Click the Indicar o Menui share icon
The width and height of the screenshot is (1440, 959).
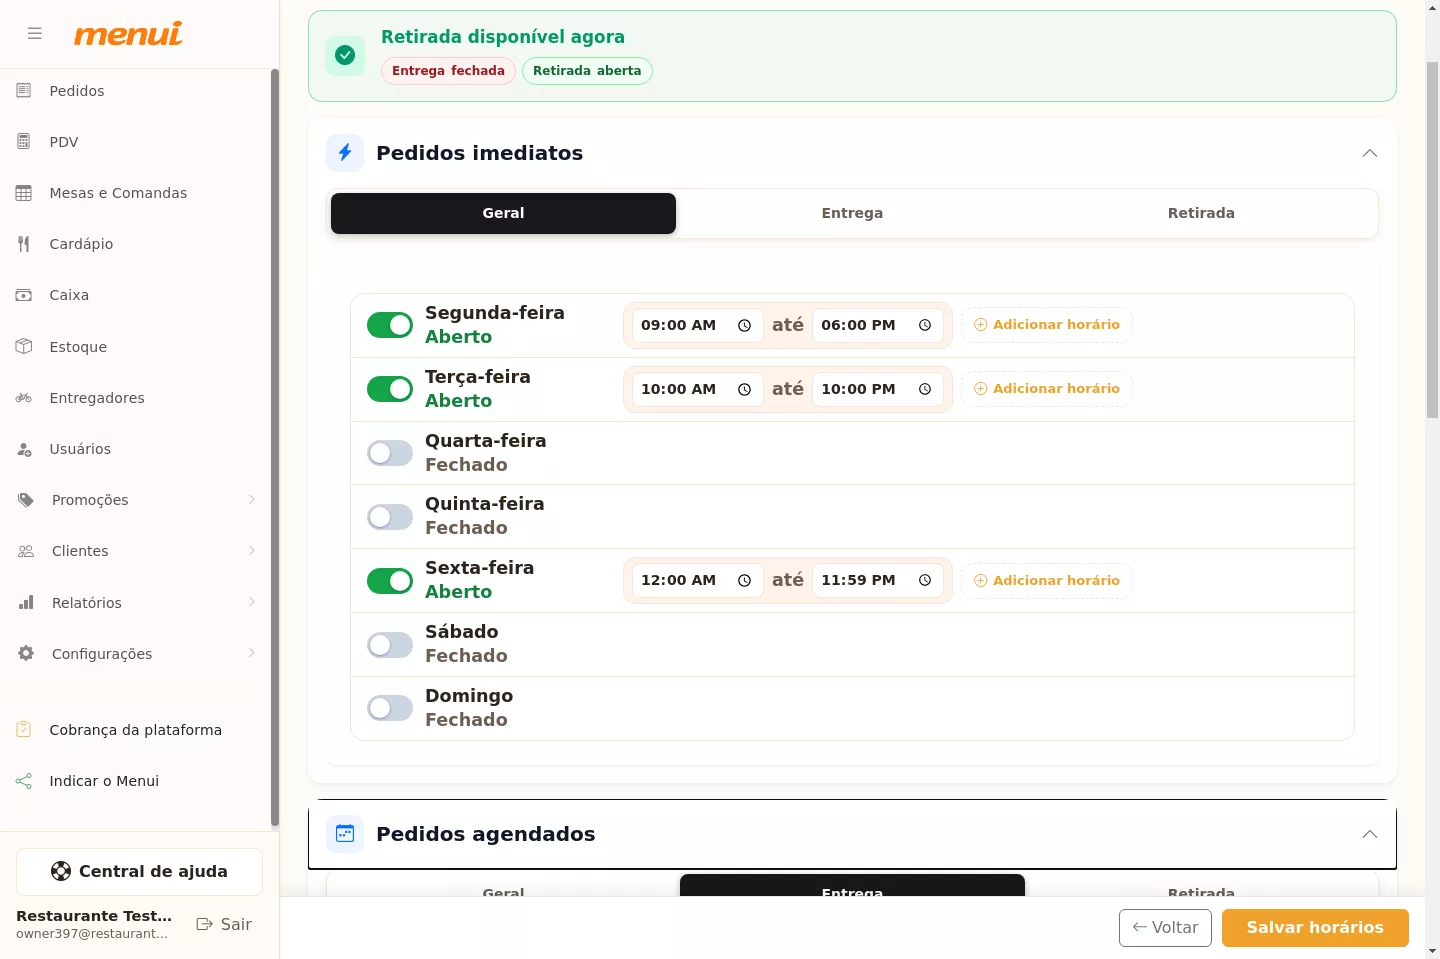[x=24, y=781]
